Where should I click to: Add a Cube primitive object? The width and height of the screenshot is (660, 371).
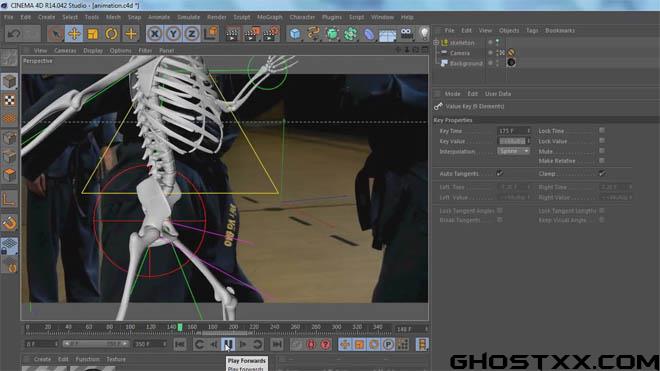(x=295, y=34)
